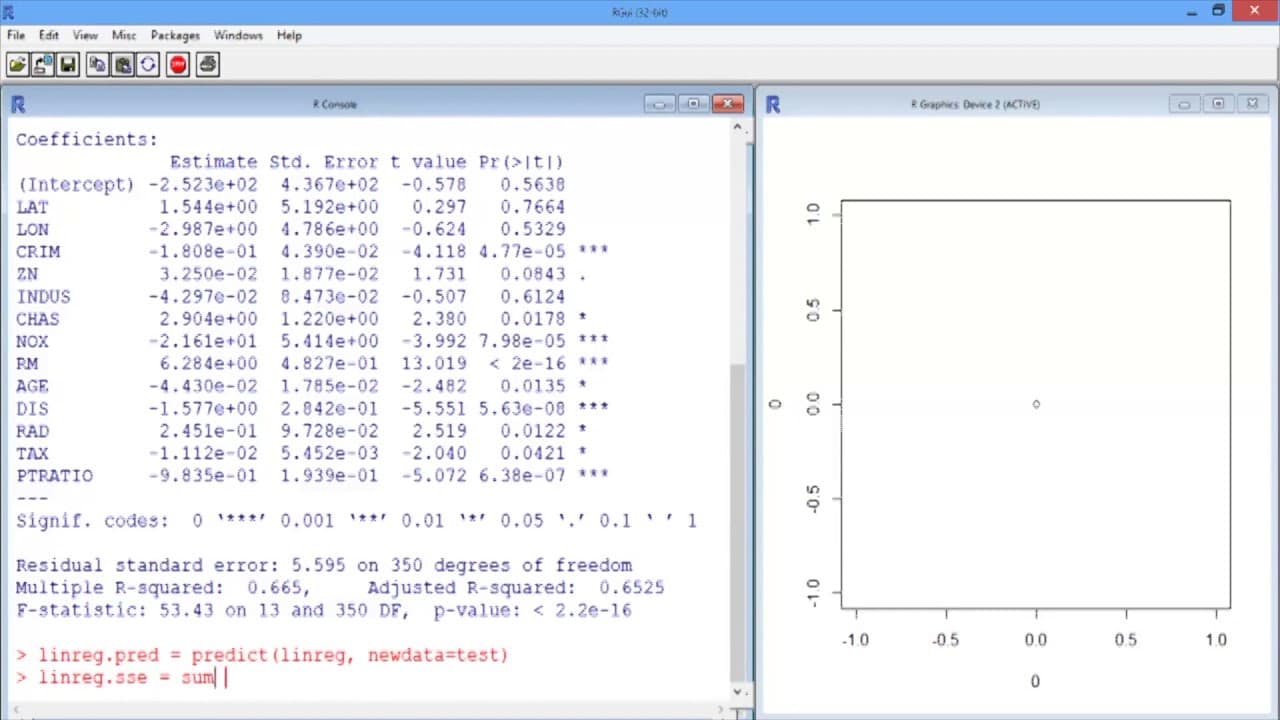Viewport: 1280px width, 720px height.
Task: Close the R Graphics Device 2 window
Action: point(1252,104)
